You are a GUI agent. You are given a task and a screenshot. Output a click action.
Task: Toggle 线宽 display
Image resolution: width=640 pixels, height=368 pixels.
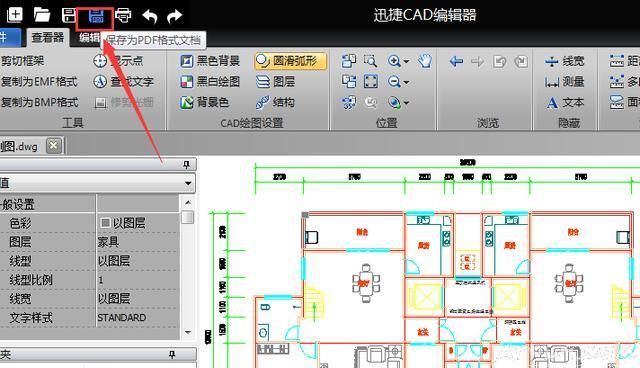pyautogui.click(x=565, y=61)
